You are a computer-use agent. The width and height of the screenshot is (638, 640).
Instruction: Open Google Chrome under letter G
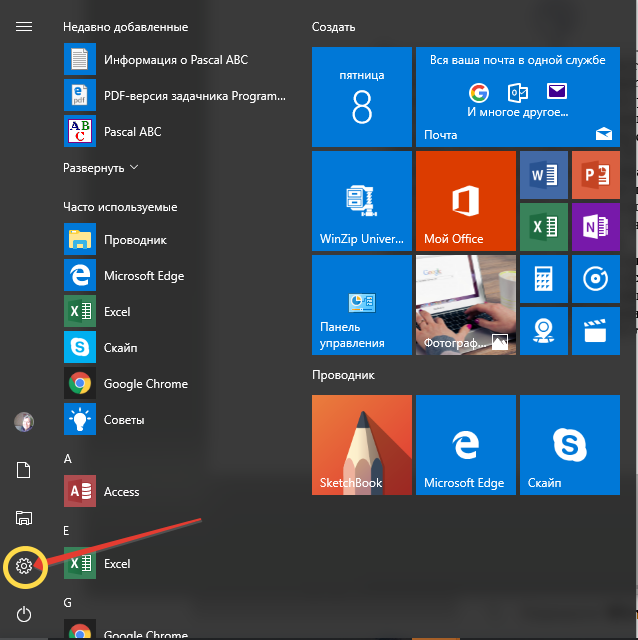click(176, 631)
